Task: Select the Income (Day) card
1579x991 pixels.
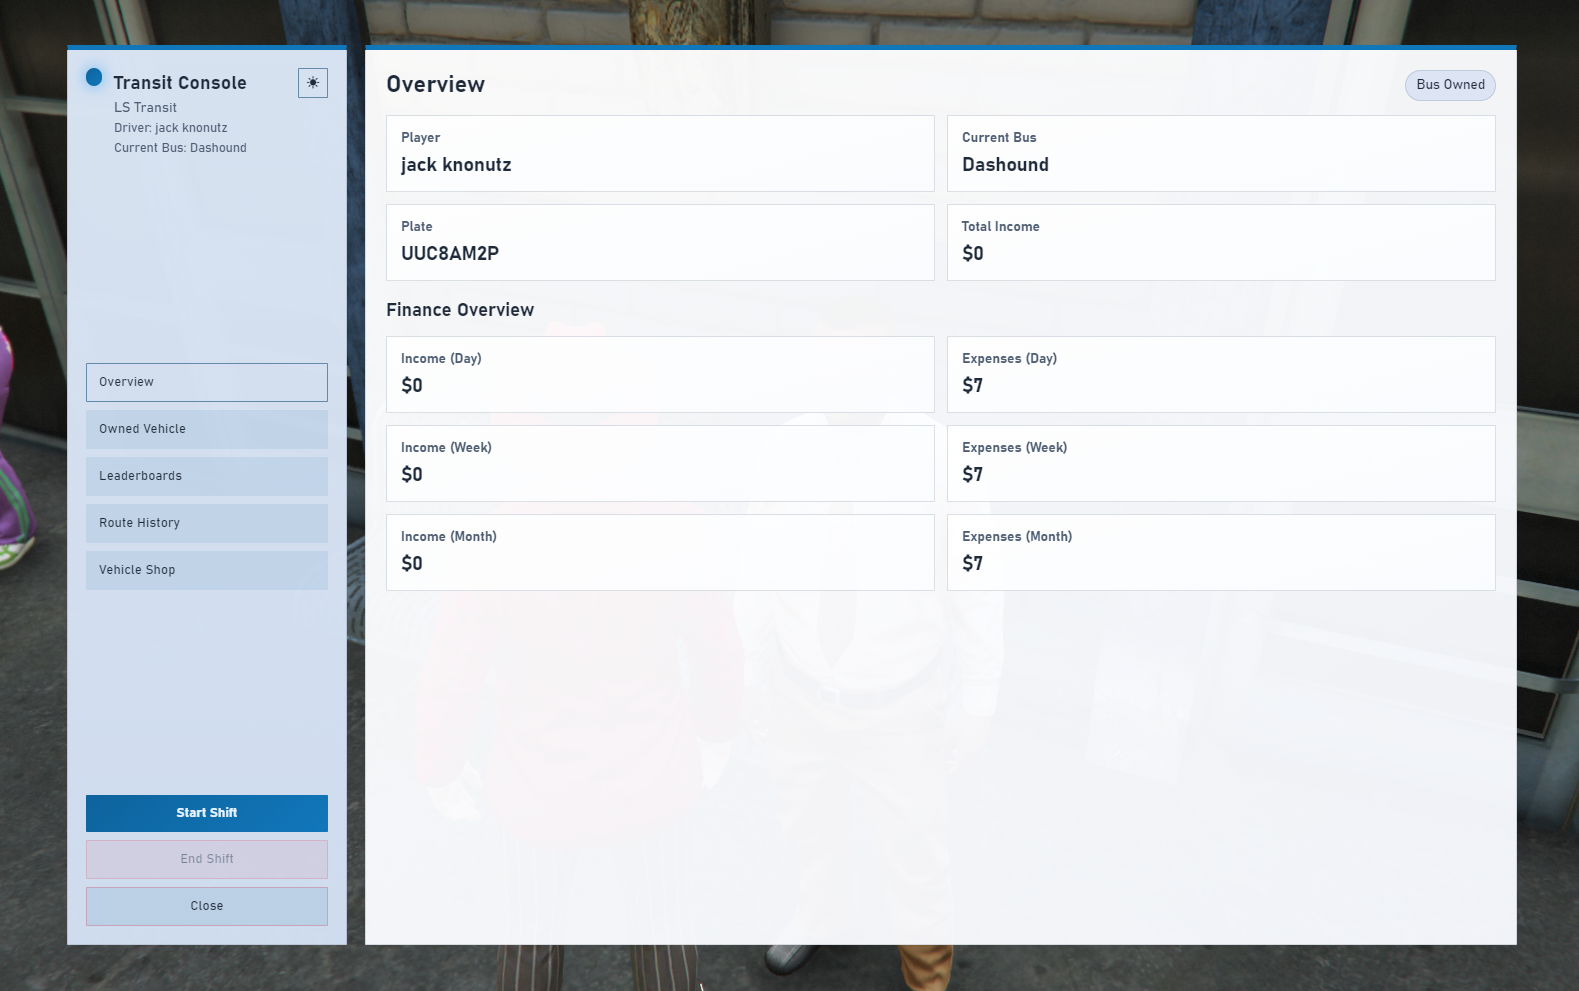Action: point(660,374)
